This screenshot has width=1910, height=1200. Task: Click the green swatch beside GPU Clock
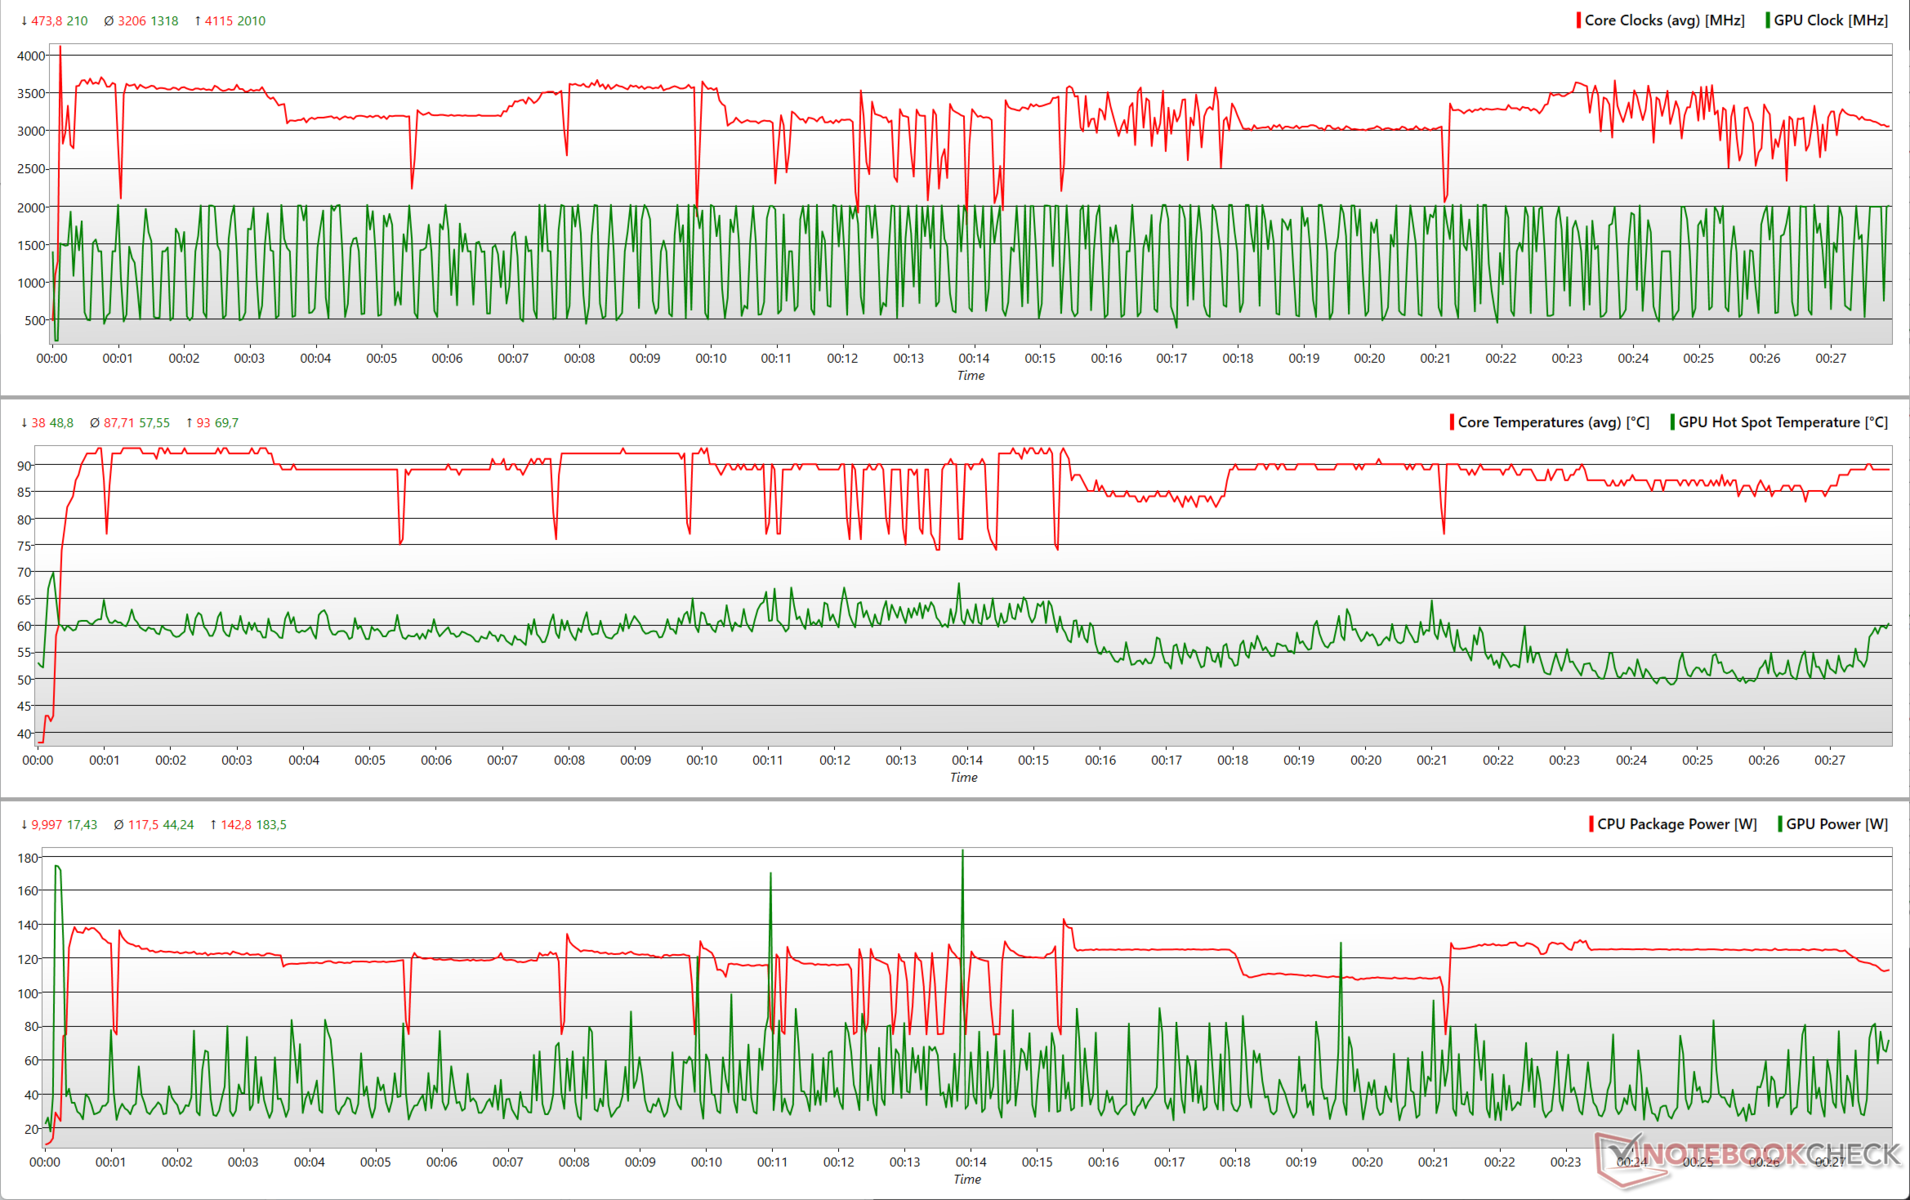tap(1768, 20)
